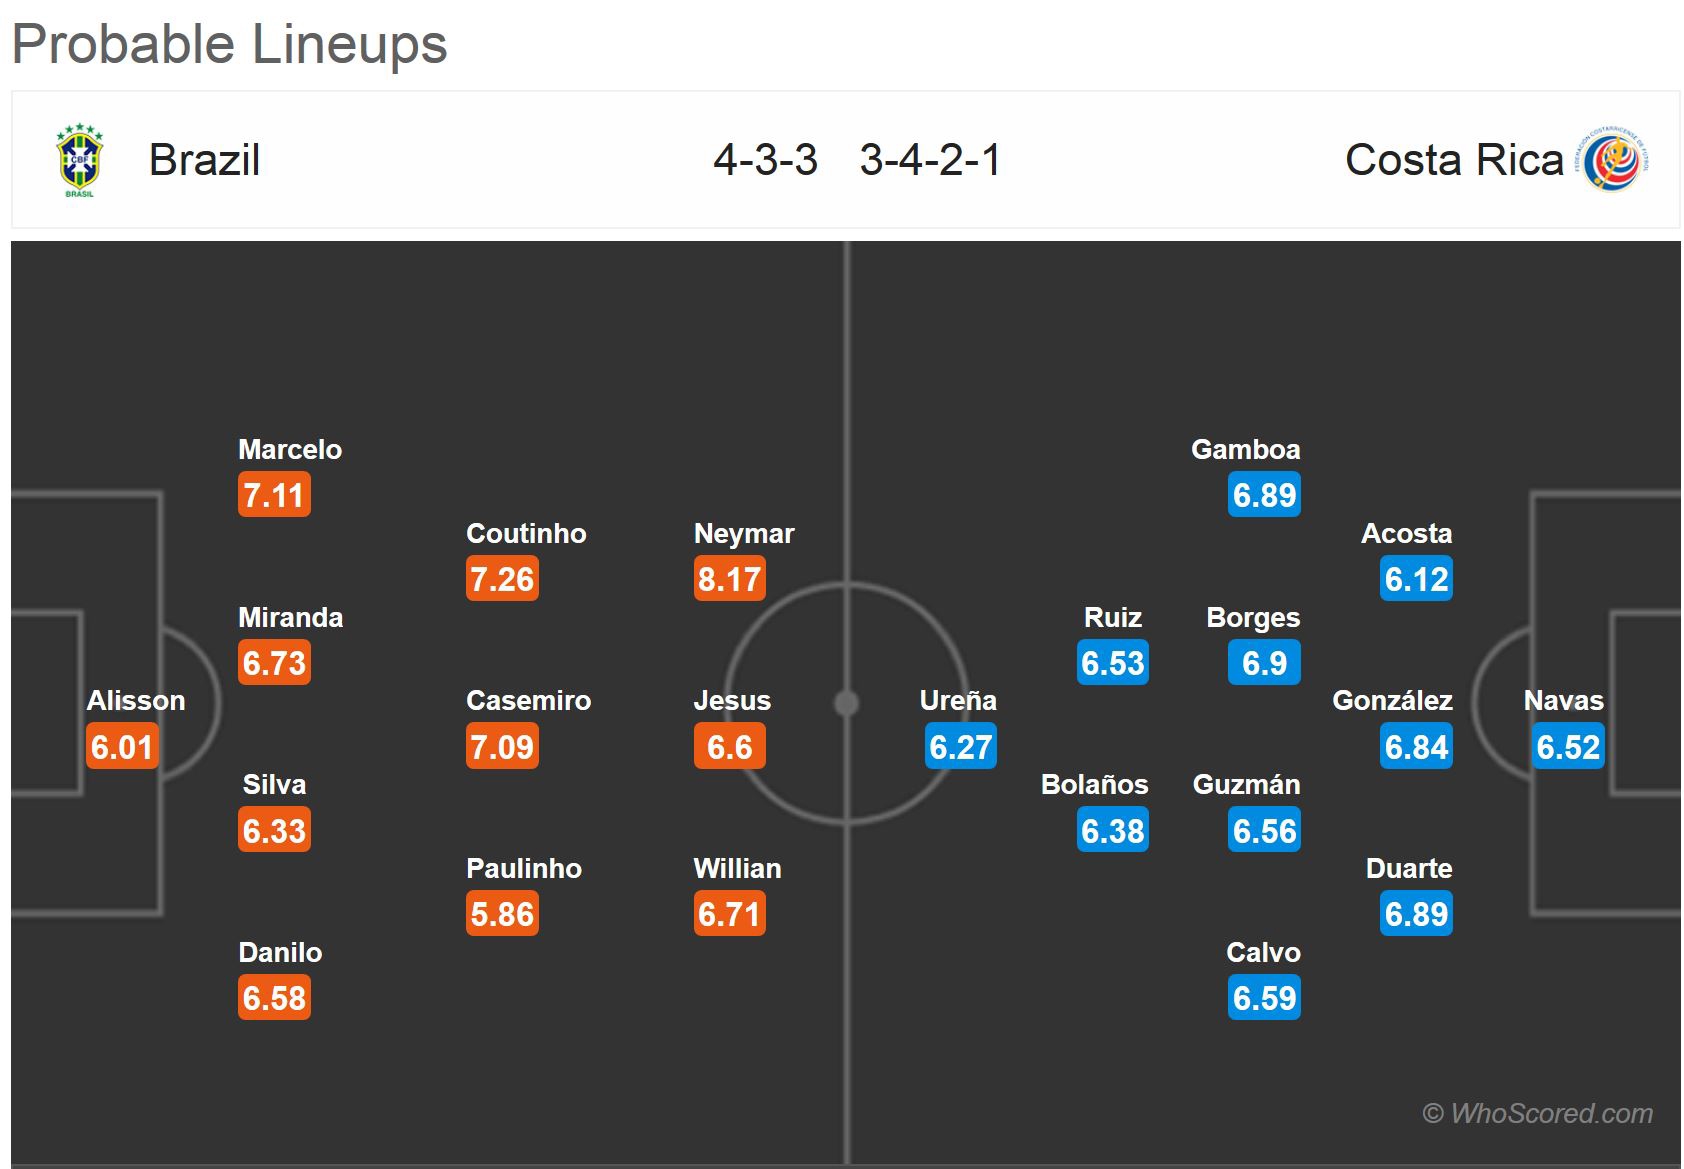The width and height of the screenshot is (1684, 1169).
Task: Click Coutinho's 7.26 rating badge
Action: coord(502,579)
